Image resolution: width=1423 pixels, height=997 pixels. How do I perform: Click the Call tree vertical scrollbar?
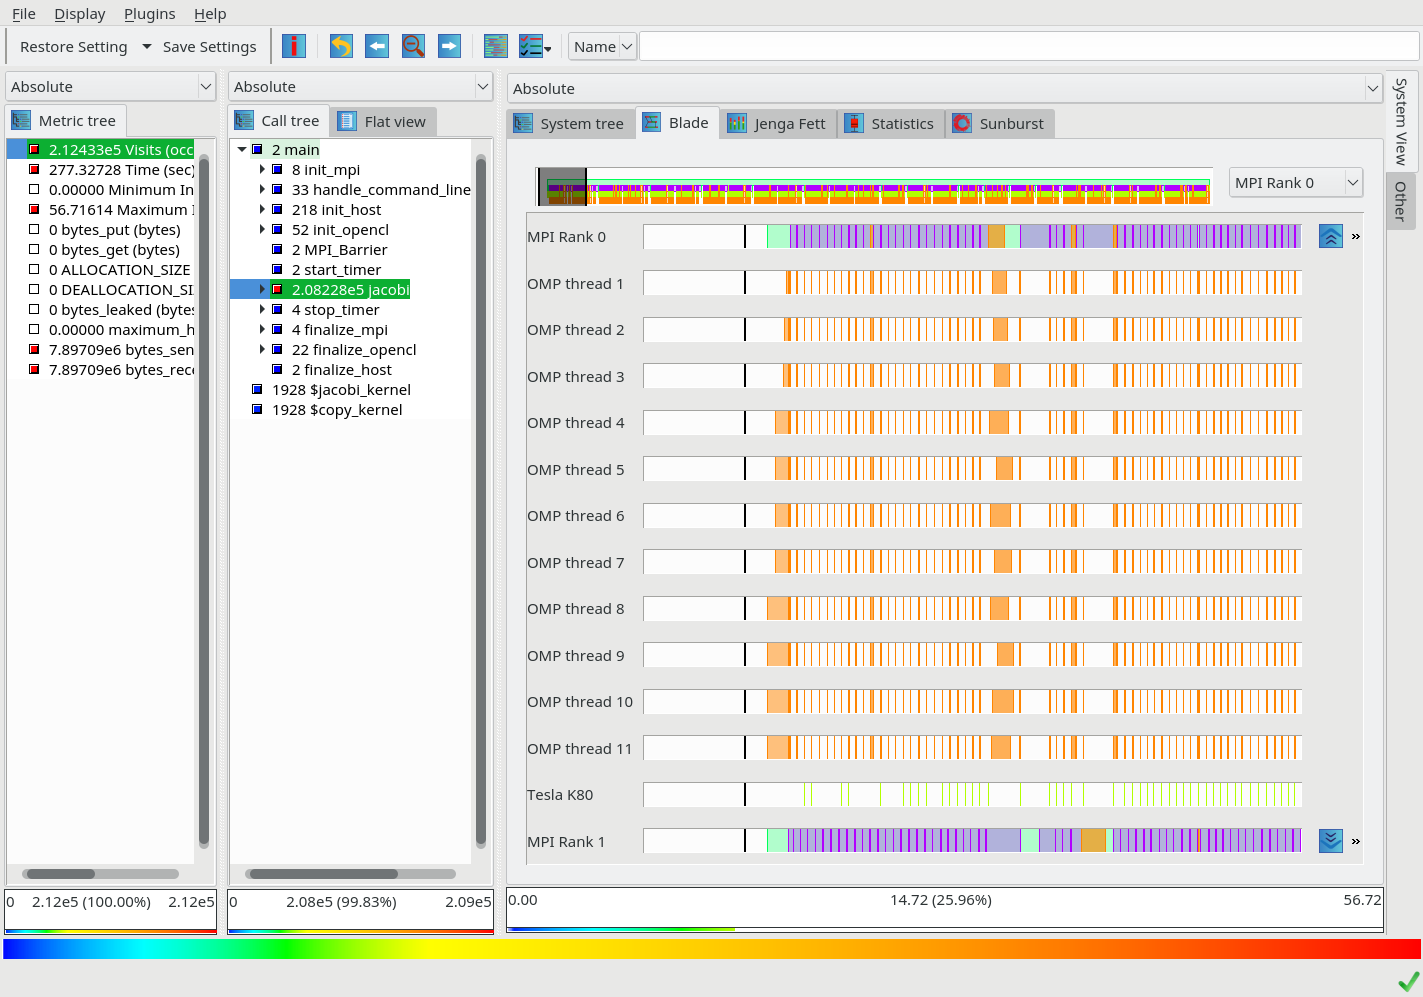coord(481,500)
